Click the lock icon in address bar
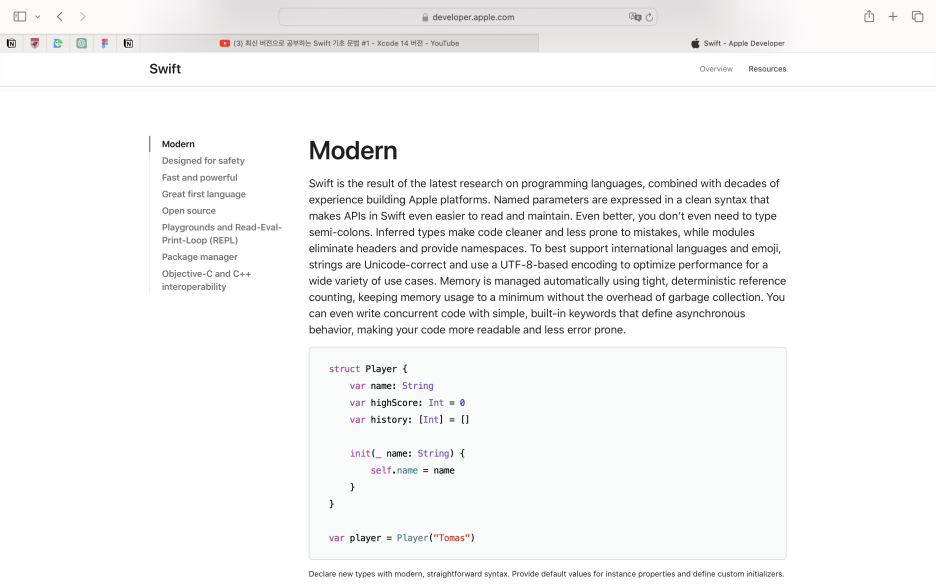 click(x=425, y=17)
